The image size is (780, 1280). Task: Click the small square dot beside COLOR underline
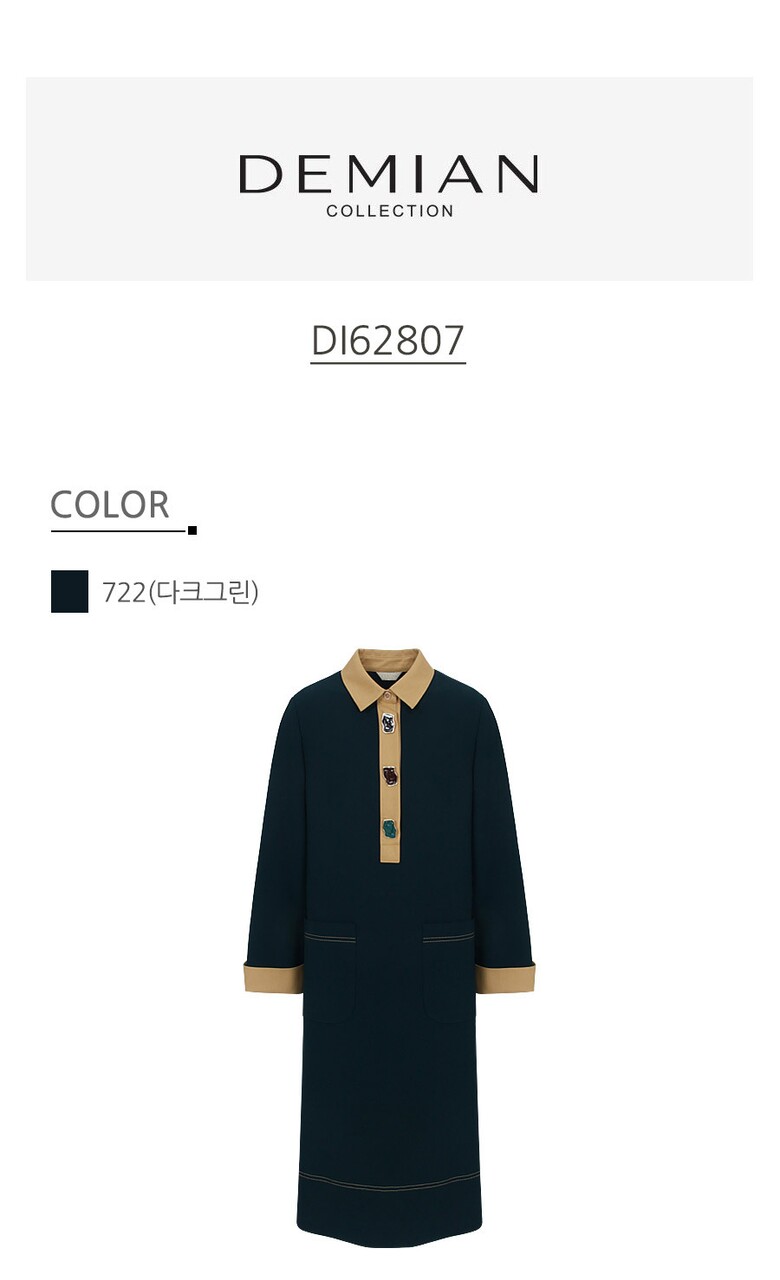coord(192,530)
